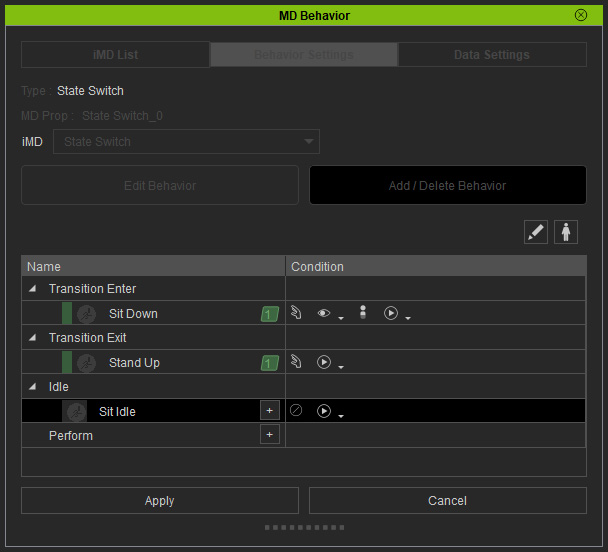Collapse the Transition Exit group

[x=33, y=337]
